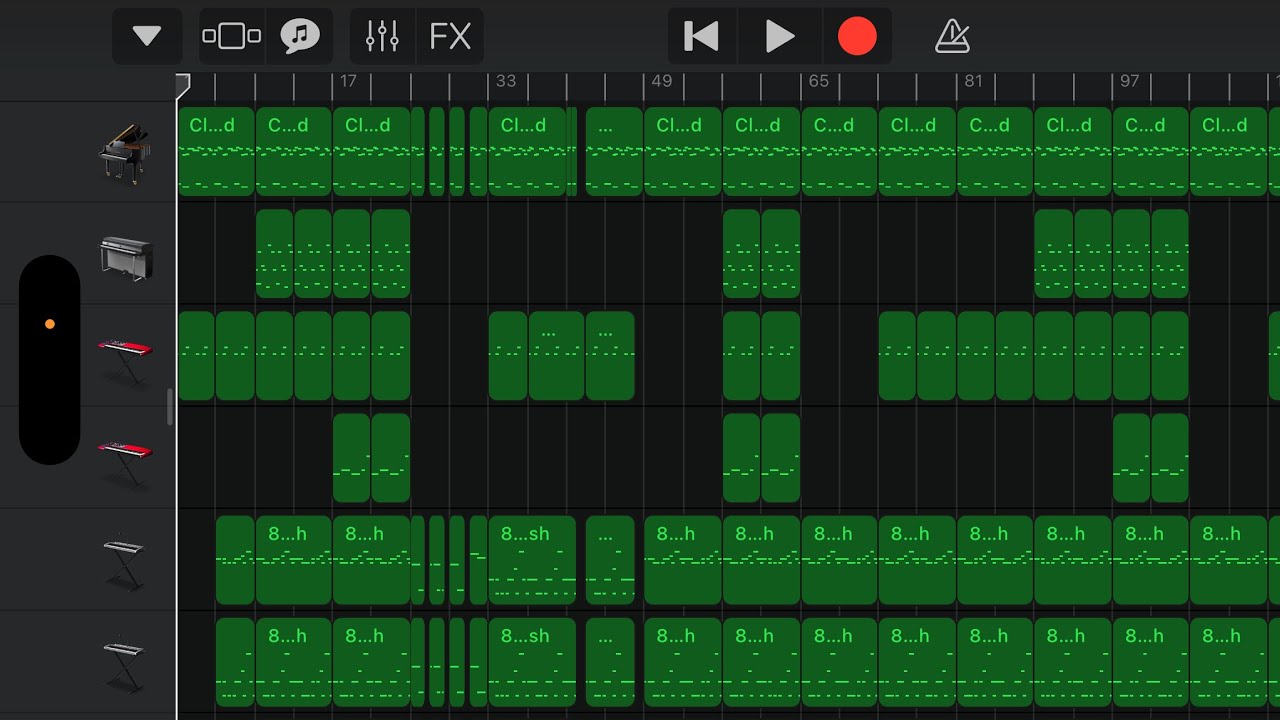
Task: Start recording with the red Record button
Action: [857, 37]
